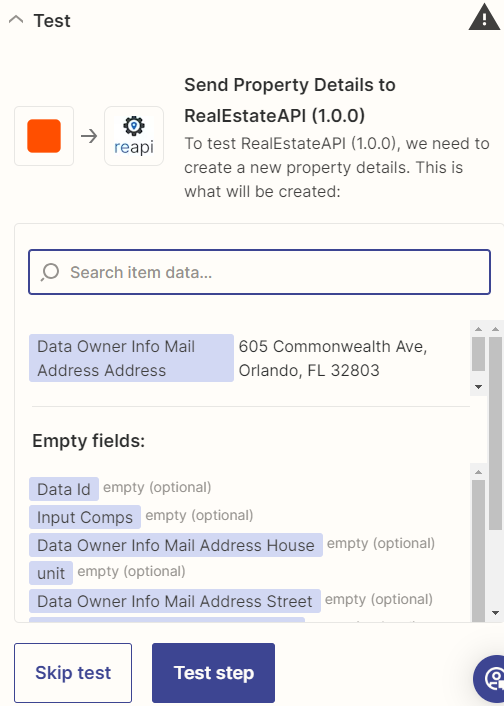Click the unit field tag
The height and width of the screenshot is (706, 504).
click(51, 573)
